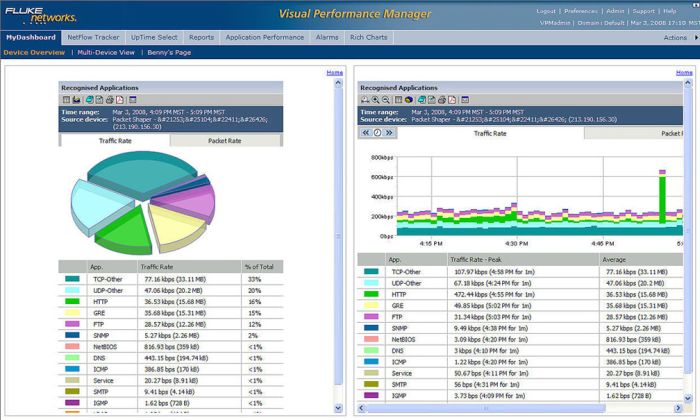Image resolution: width=700 pixels, height=420 pixels.
Task: Click the pie chart view icon in right panel
Action: coord(409,100)
